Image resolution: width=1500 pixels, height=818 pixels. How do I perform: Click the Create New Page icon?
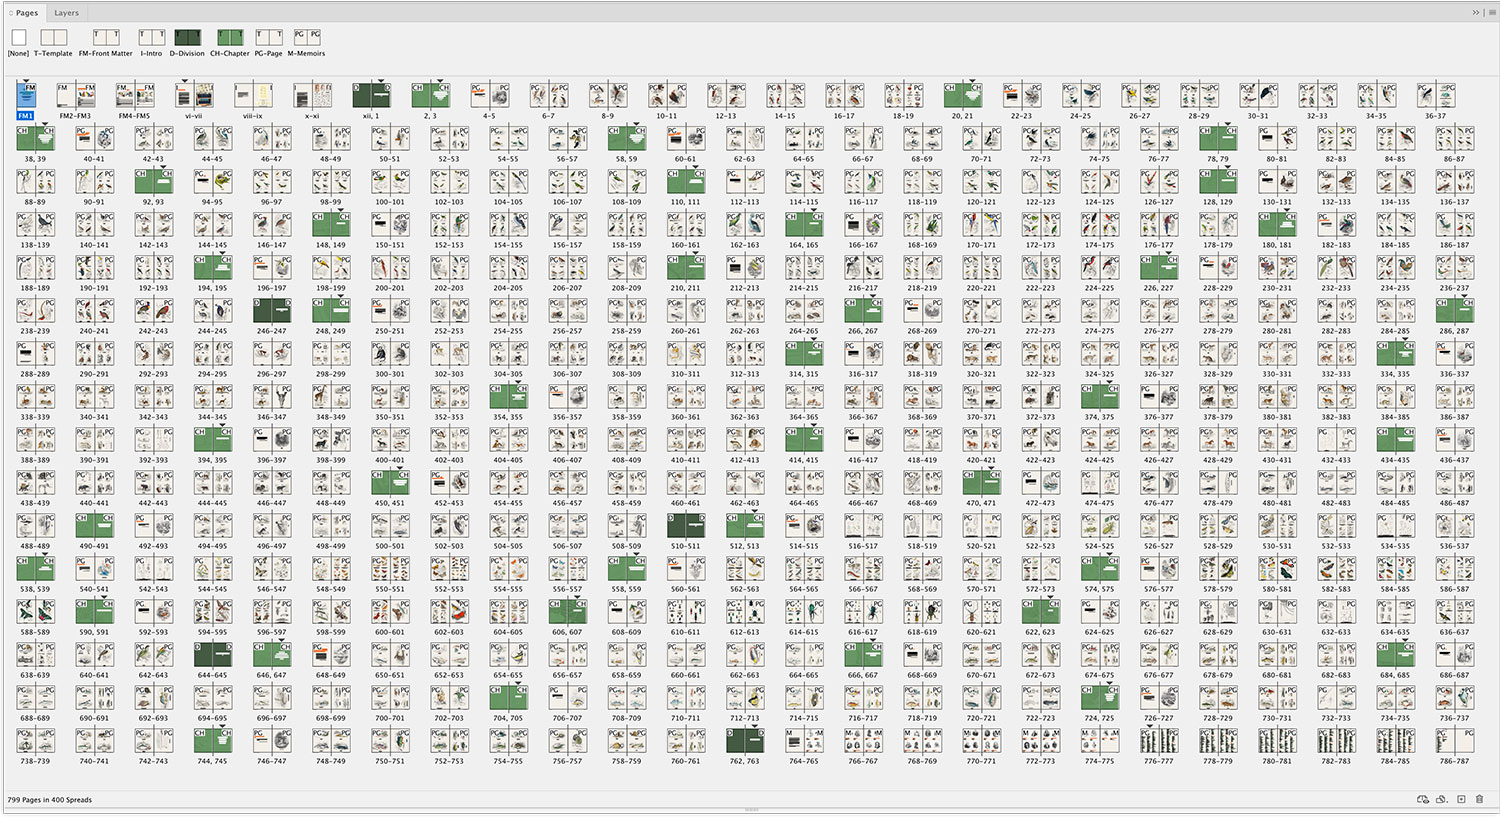click(1461, 800)
